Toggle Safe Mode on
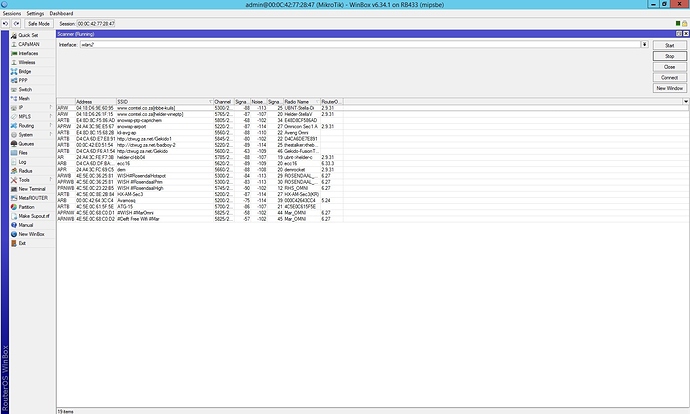690x414 pixels. tap(40, 21)
